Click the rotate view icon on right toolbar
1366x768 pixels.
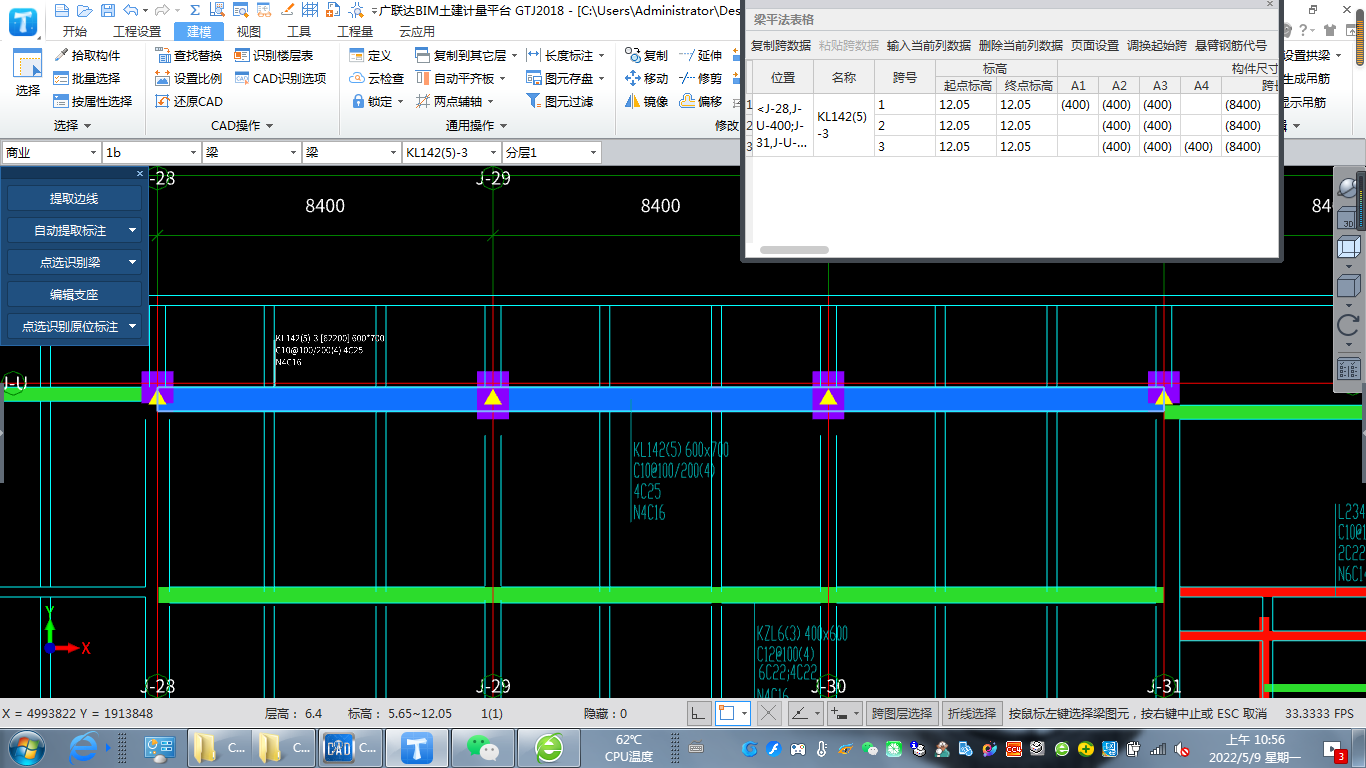coord(1348,325)
